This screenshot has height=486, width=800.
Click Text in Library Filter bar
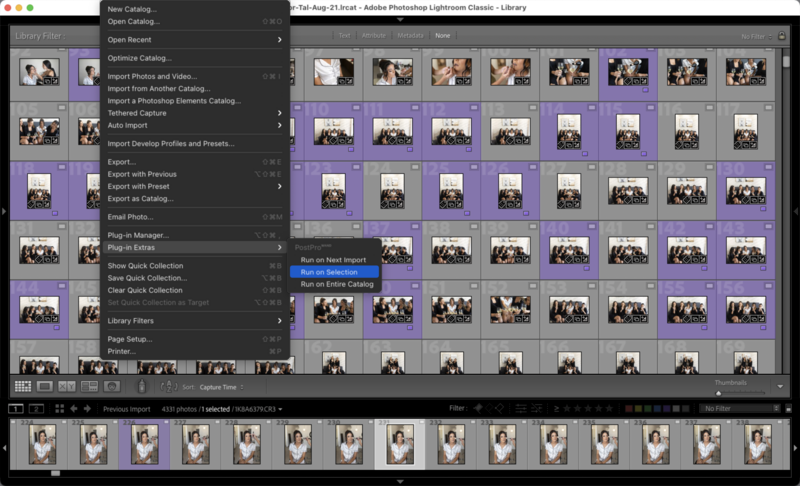(344, 36)
